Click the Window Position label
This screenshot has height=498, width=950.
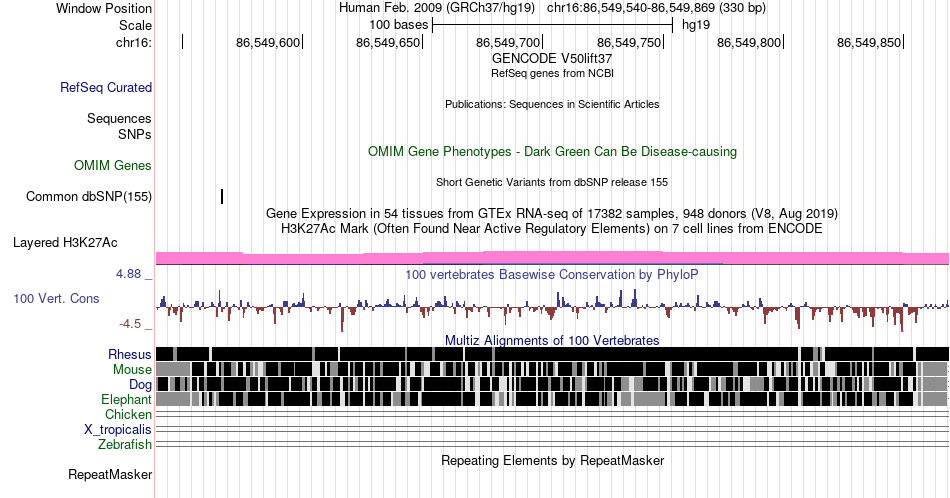click(x=104, y=8)
